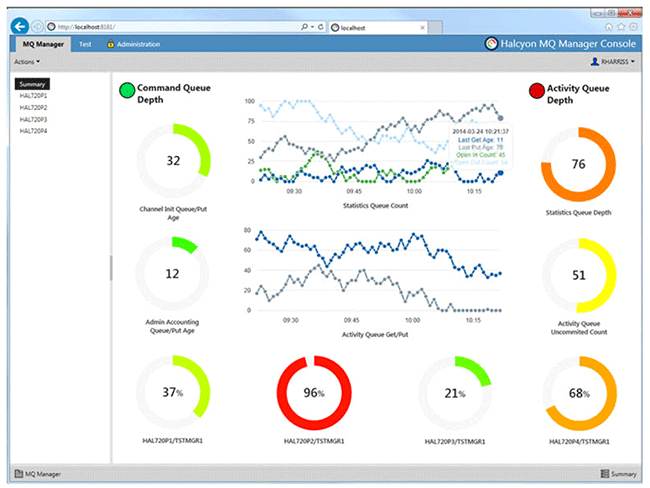Image resolution: width=650 pixels, height=488 pixels.
Task: Click the search magnifier in address bar
Action: pos(305,27)
